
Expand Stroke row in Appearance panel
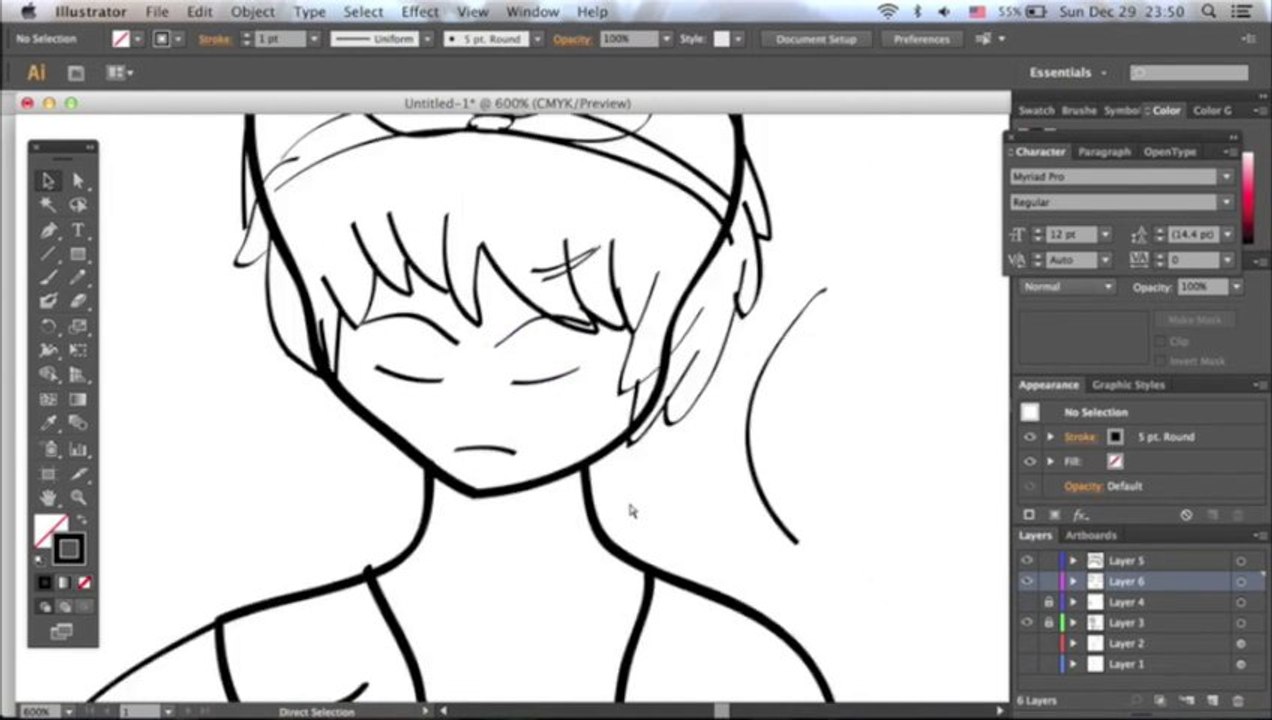(1050, 437)
